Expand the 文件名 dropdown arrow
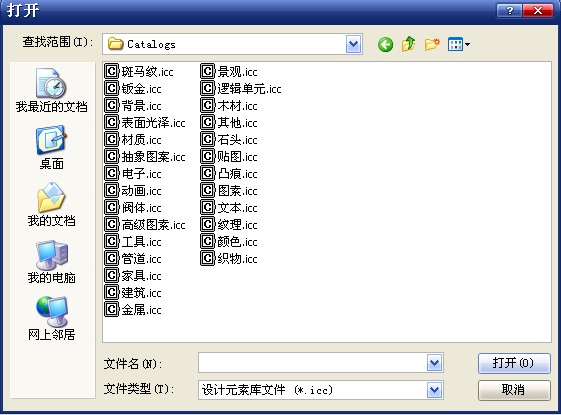Screen dimensions: 561x415 [434, 363]
